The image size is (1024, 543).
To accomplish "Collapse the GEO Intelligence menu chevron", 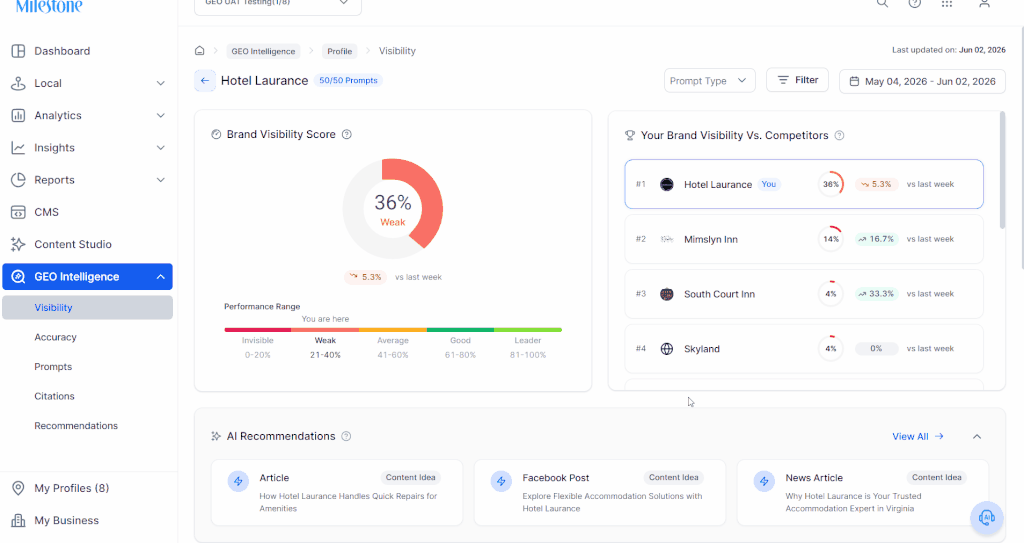I will [x=161, y=277].
